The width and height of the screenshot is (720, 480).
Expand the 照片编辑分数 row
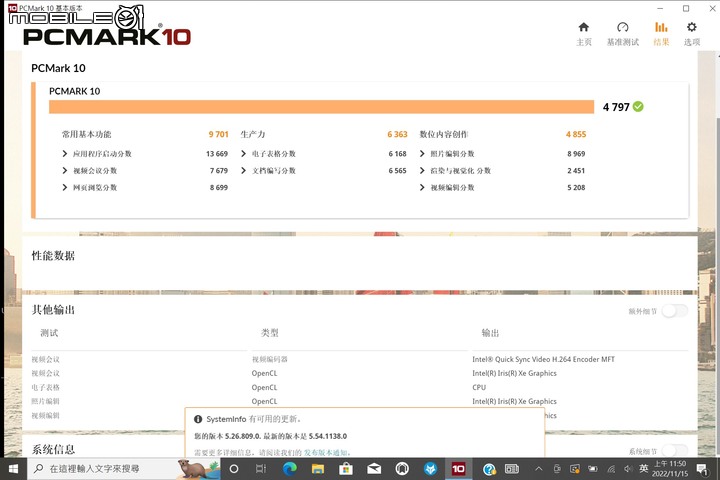click(422, 153)
